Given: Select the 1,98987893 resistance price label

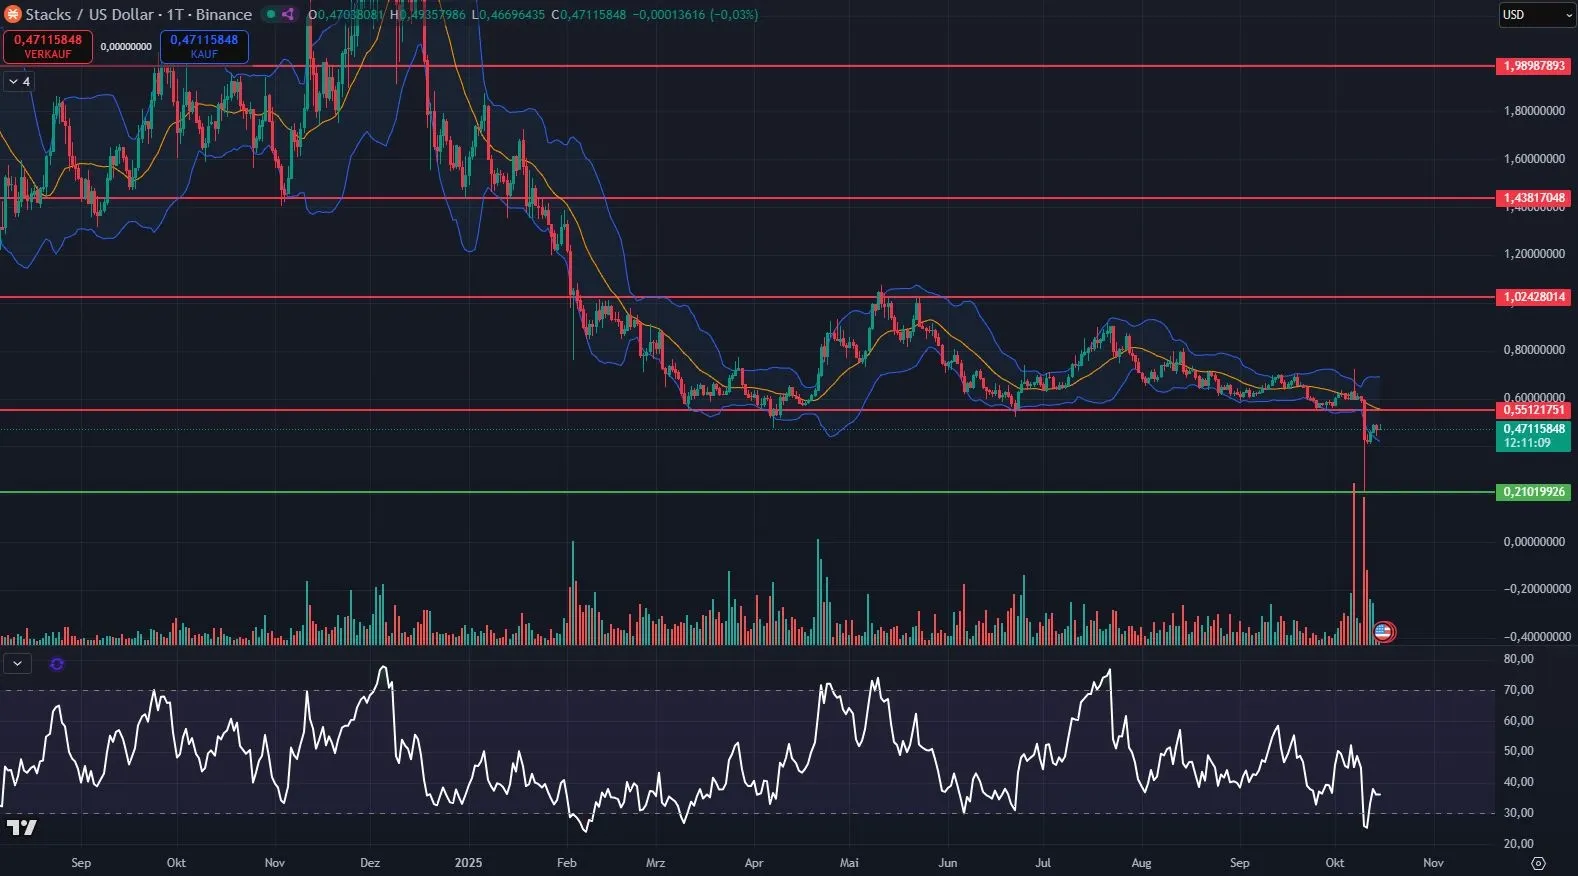Looking at the screenshot, I should tap(1533, 66).
